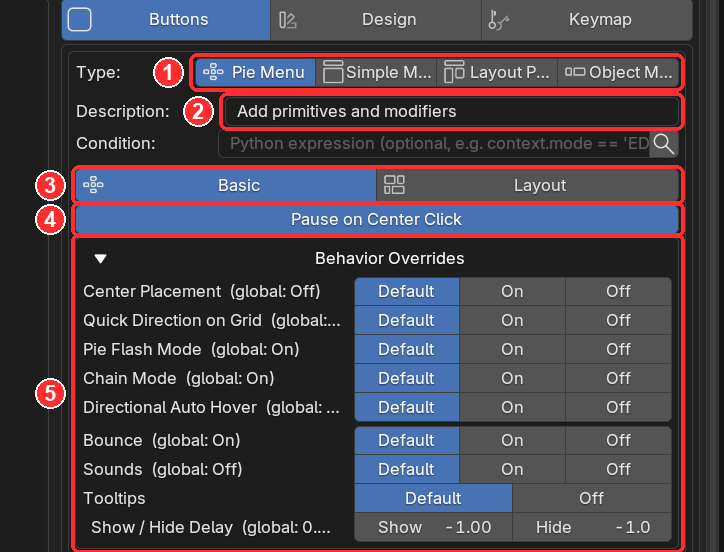Click the Condition search magnifier icon
This screenshot has height=552, width=724.
(x=664, y=144)
